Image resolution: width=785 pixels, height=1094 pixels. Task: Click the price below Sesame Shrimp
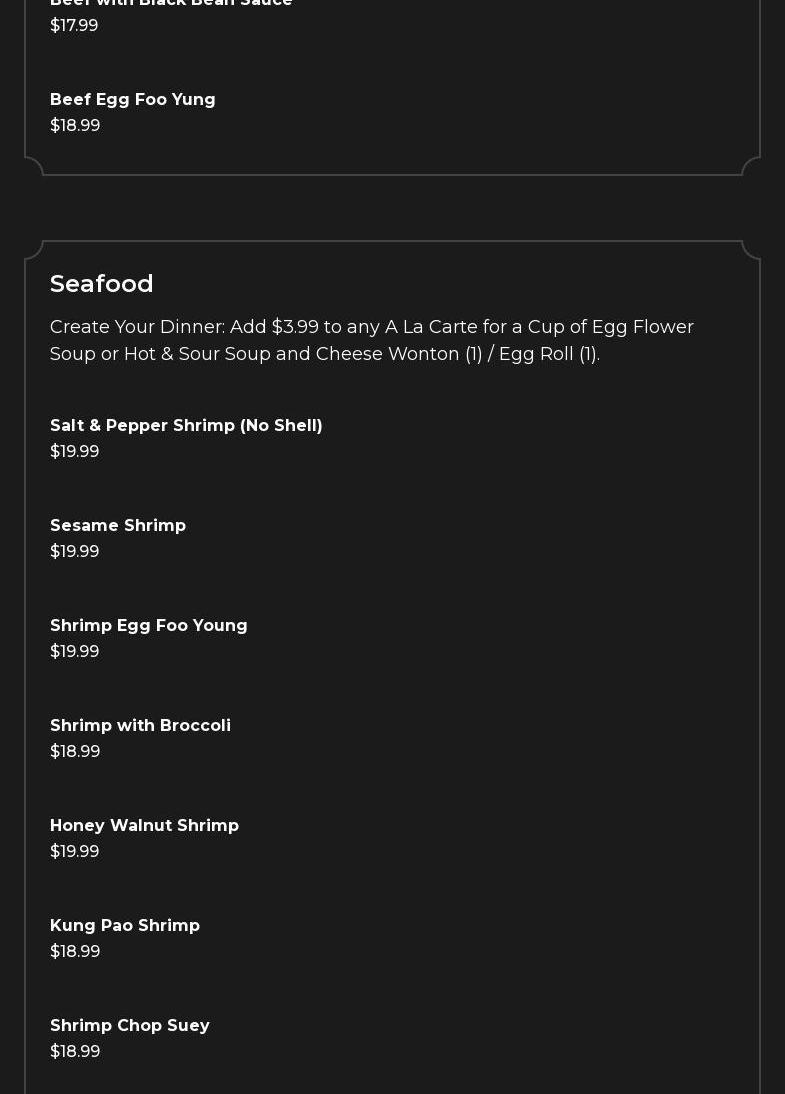(x=75, y=551)
